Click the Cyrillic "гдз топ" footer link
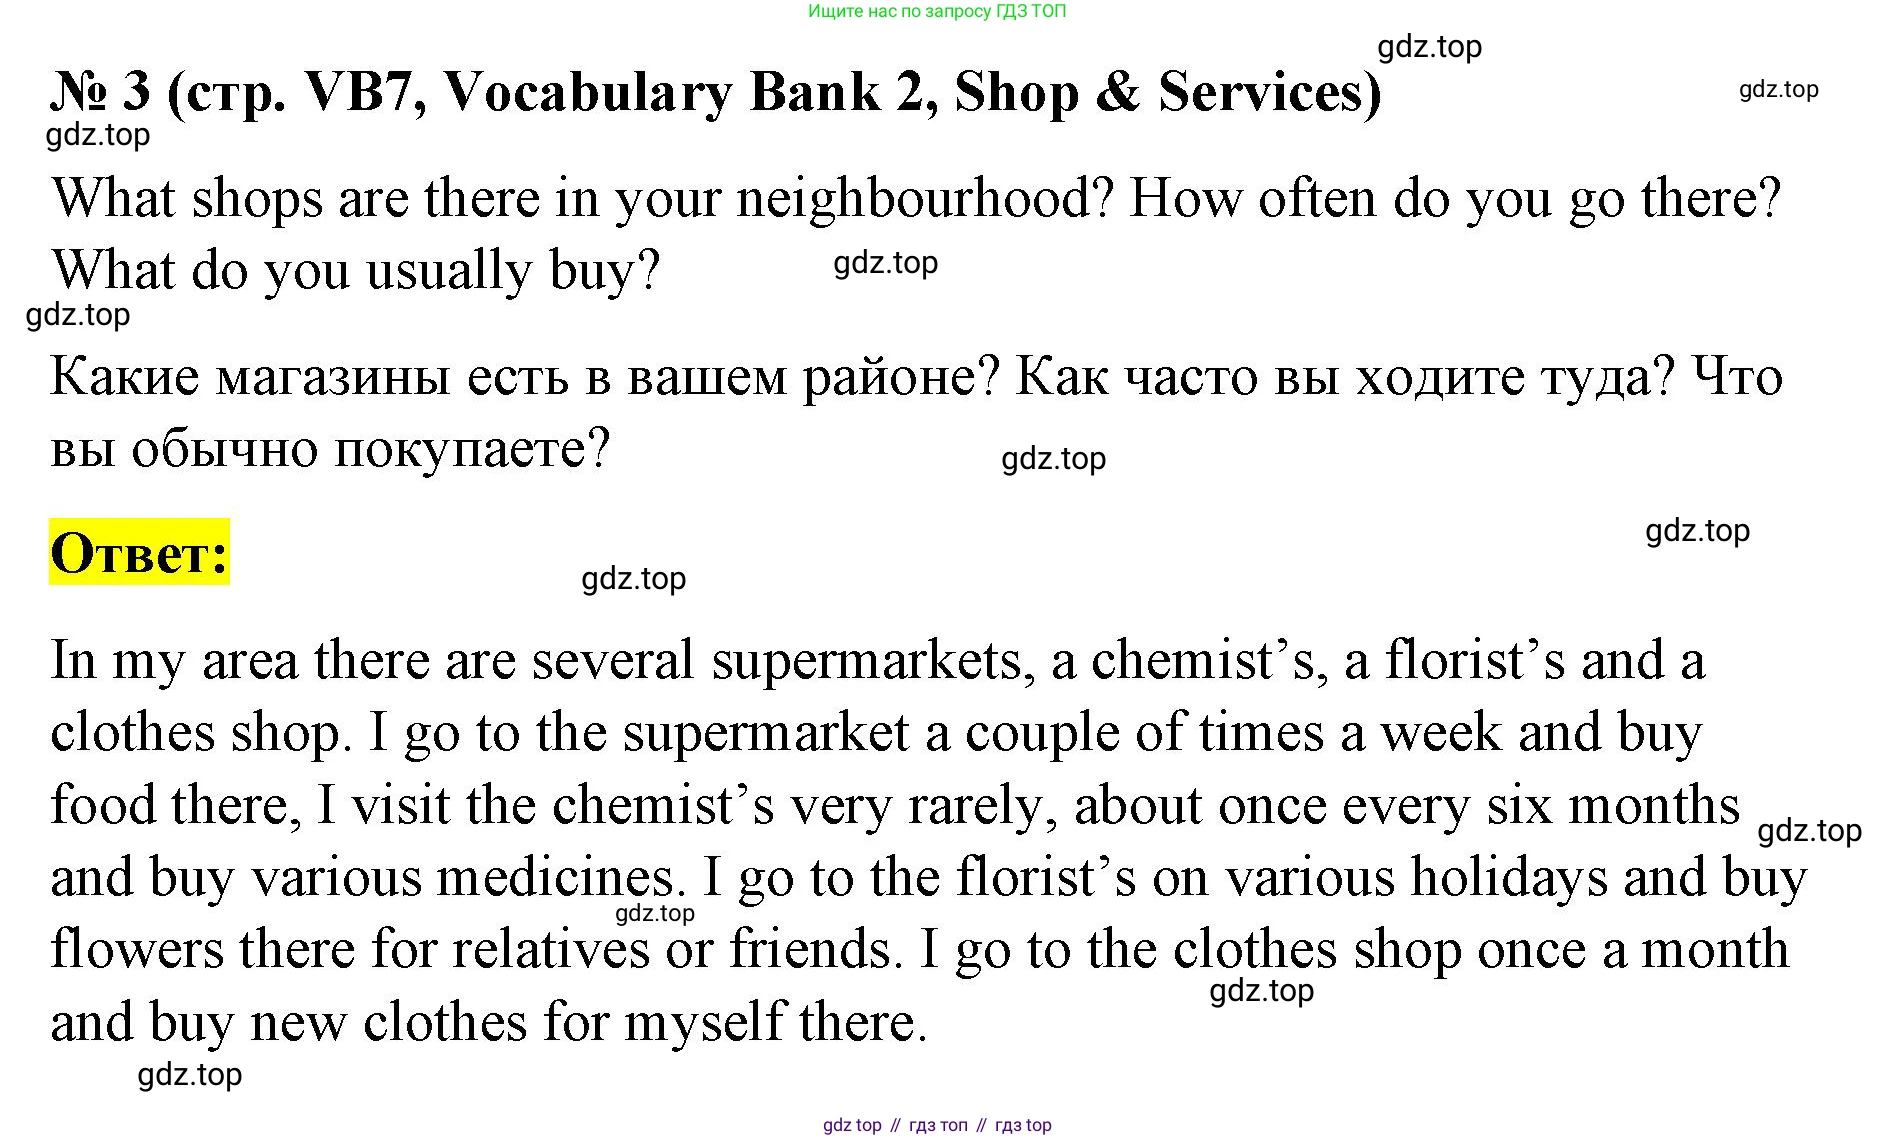This screenshot has height=1140, width=1877. pos(938,1125)
